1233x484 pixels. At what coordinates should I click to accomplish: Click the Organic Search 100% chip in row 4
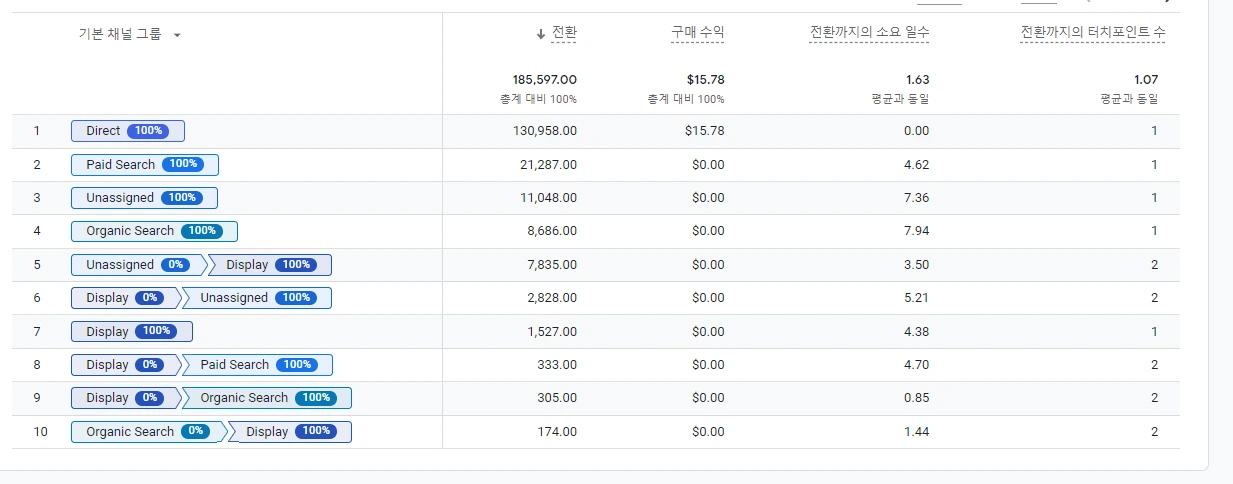154,231
